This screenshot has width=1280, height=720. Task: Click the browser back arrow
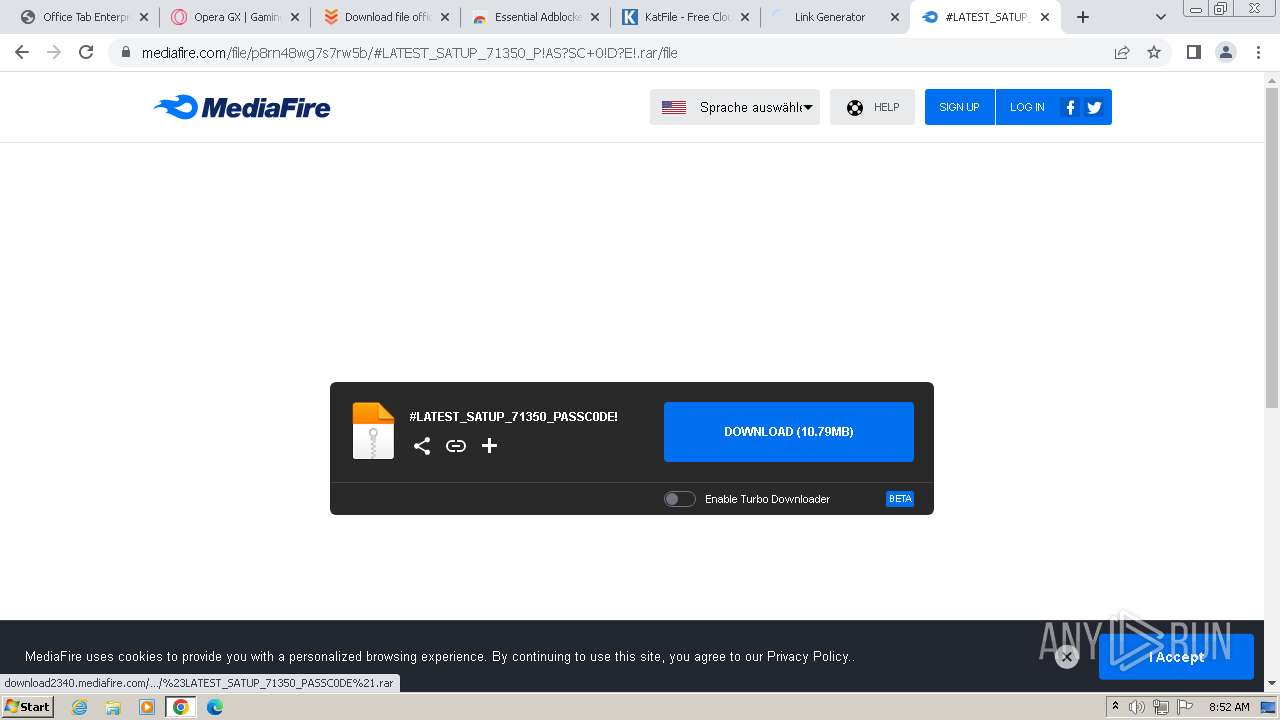click(22, 52)
